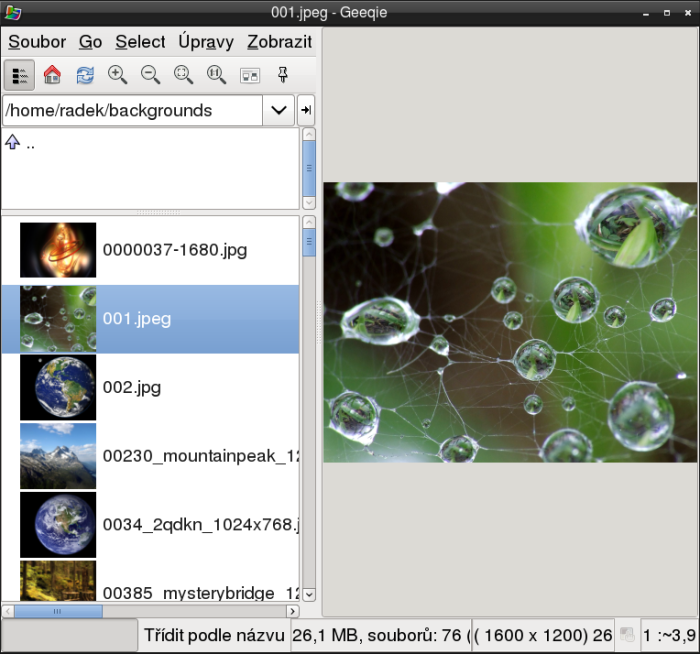Select 0000037-1680.jpg in file list

click(174, 251)
